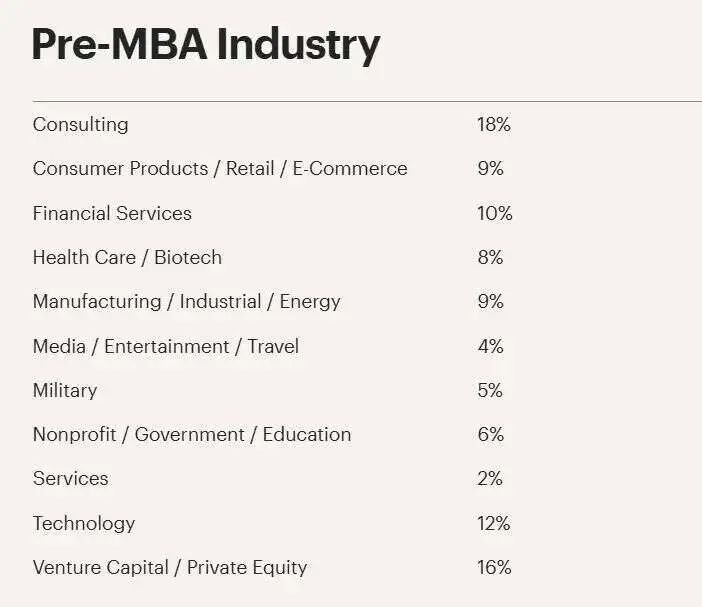Select the Military row label
The height and width of the screenshot is (607, 702).
[x=65, y=391]
